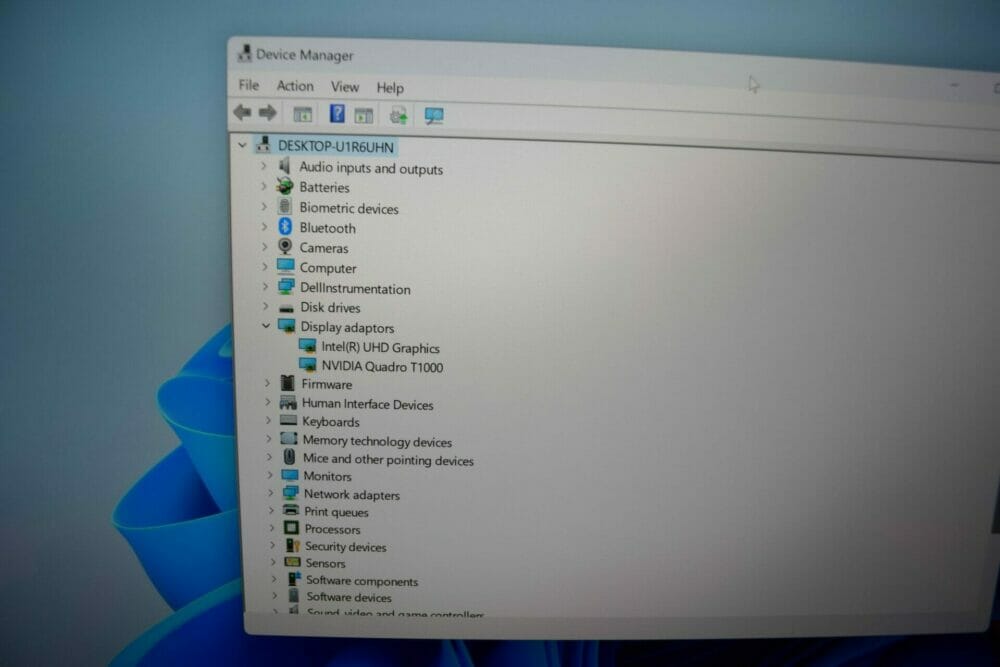Image resolution: width=1000 pixels, height=667 pixels.
Task: Click the Display adaptors icon
Action: point(287,326)
